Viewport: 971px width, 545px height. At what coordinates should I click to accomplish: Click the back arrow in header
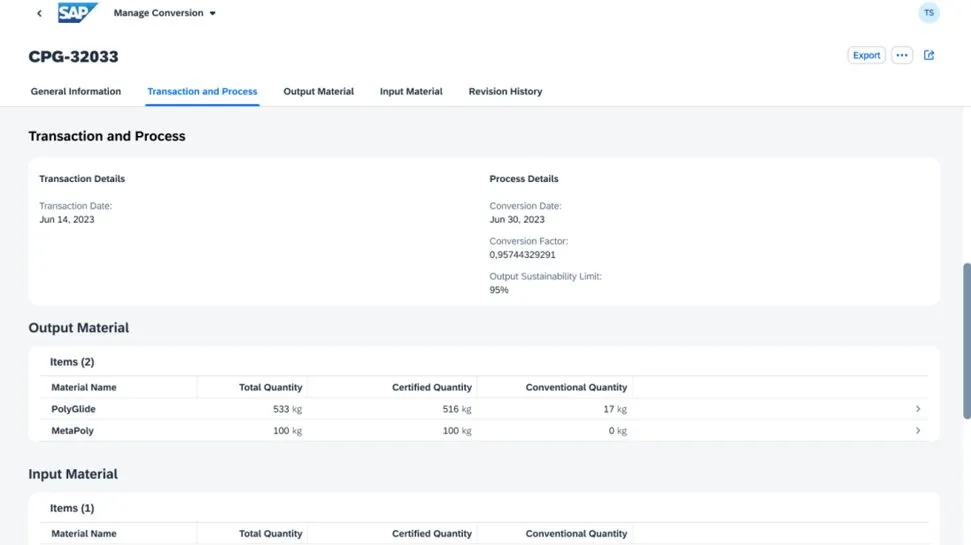click(39, 13)
